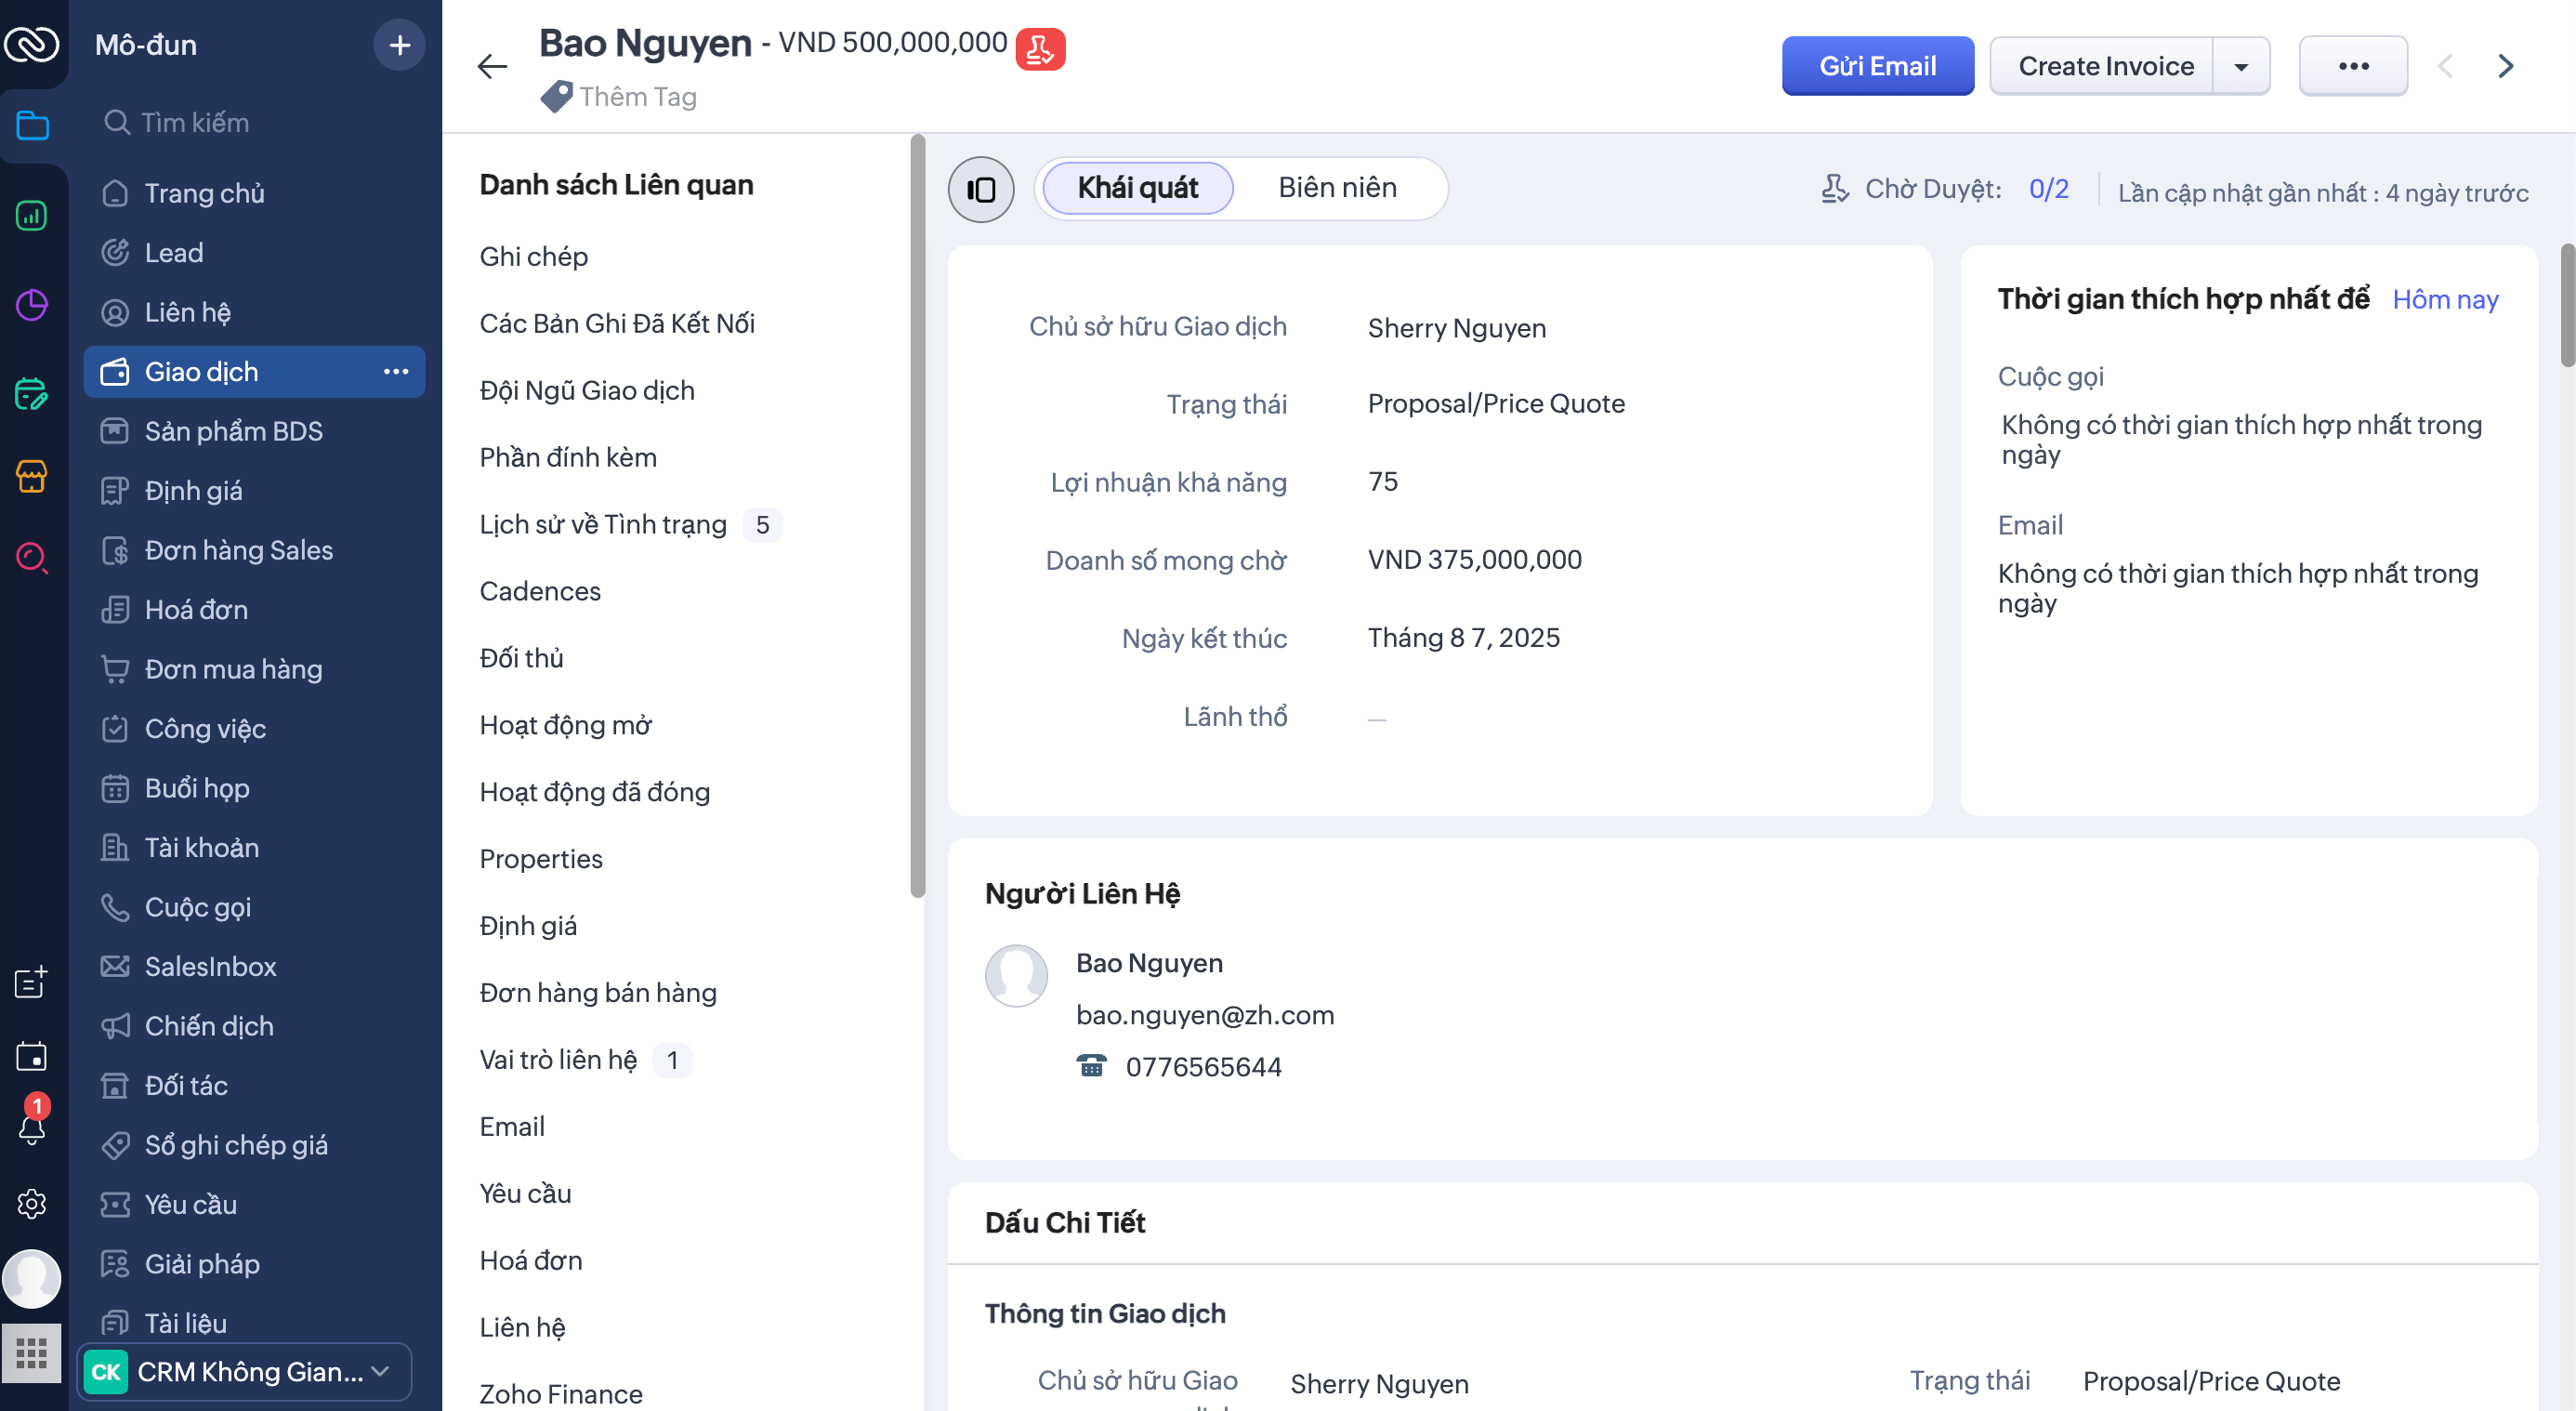Expand CRM Không Gian workspace switcher
The height and width of the screenshot is (1411, 2576).
point(245,1372)
